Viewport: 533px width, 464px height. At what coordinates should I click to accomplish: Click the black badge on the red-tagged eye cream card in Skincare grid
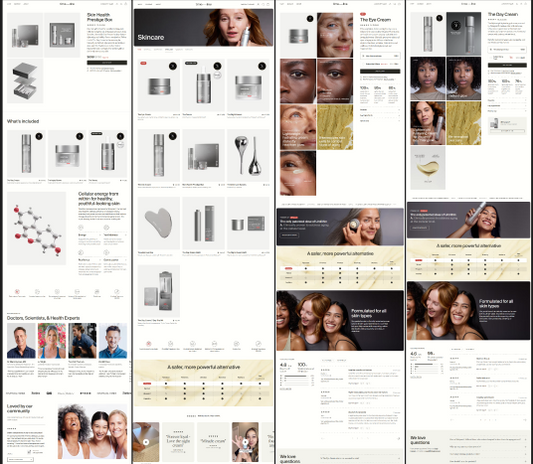(173, 66)
